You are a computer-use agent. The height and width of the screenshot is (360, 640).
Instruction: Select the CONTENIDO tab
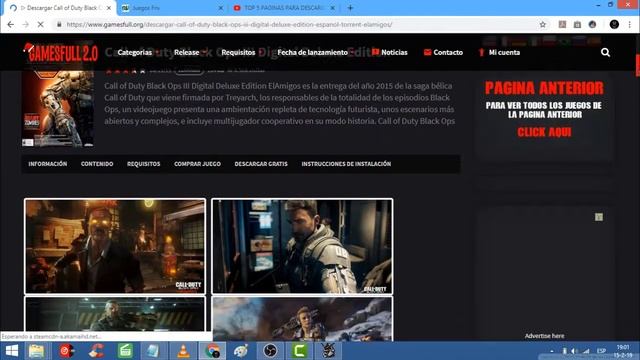97,164
